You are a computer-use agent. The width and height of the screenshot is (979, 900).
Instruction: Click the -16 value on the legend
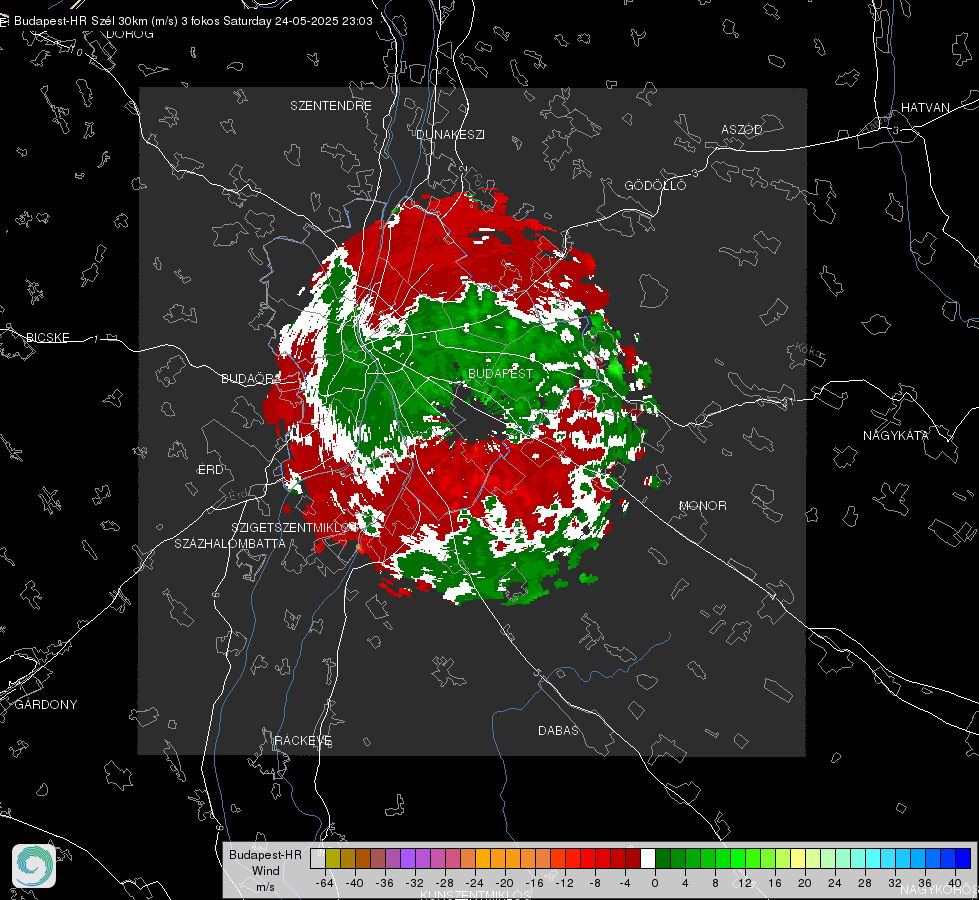(534, 883)
